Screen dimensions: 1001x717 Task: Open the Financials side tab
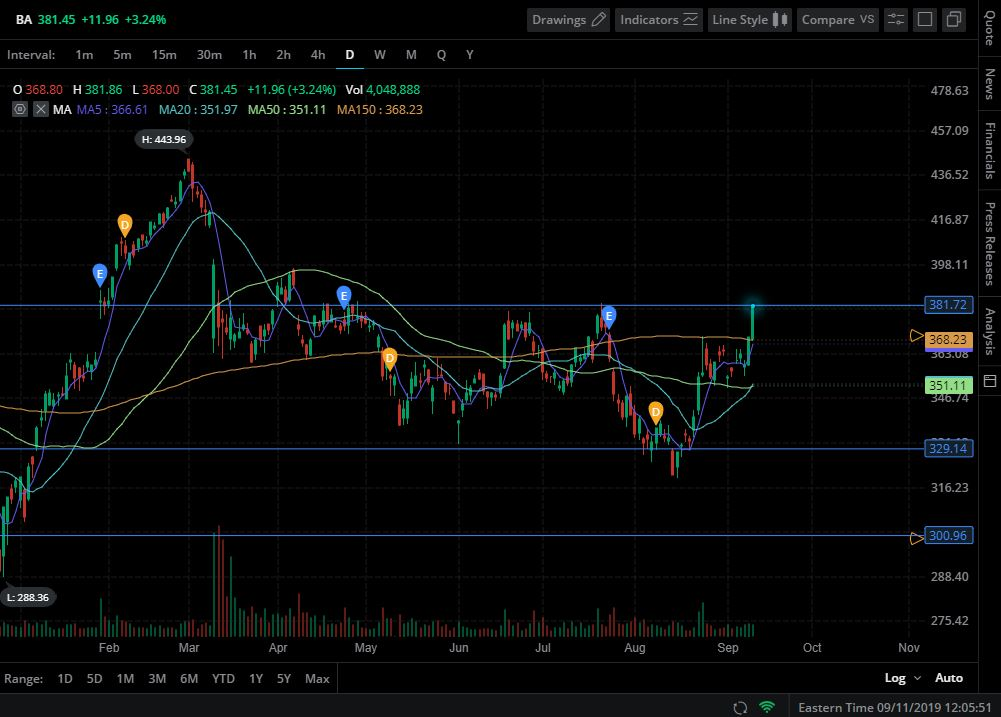(x=990, y=151)
